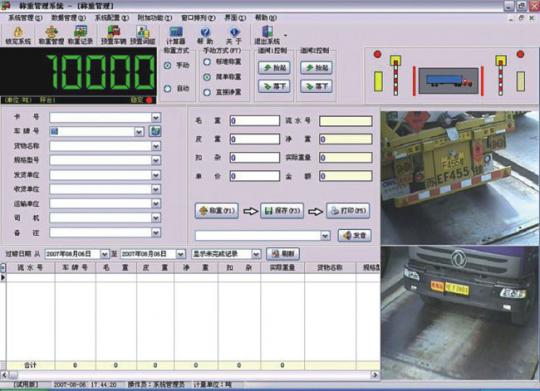Click the 锁定系统 lock icon in toolbar
The height and width of the screenshot is (391, 540).
[18, 32]
